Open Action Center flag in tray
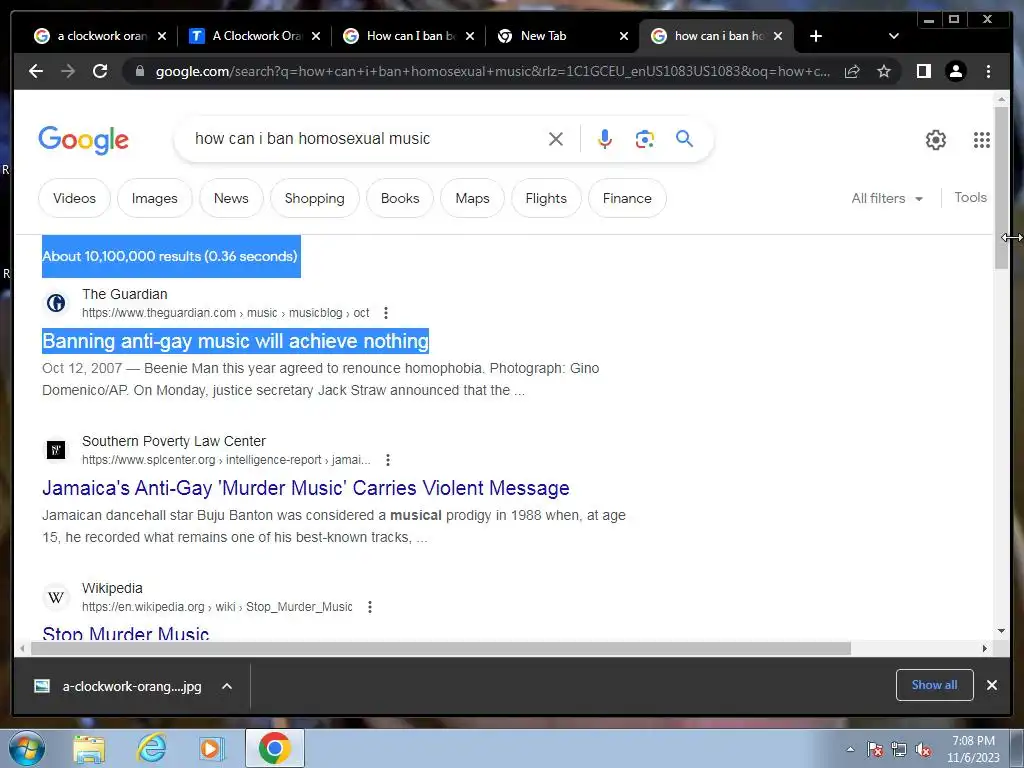This screenshot has height=768, width=1024. [x=875, y=749]
